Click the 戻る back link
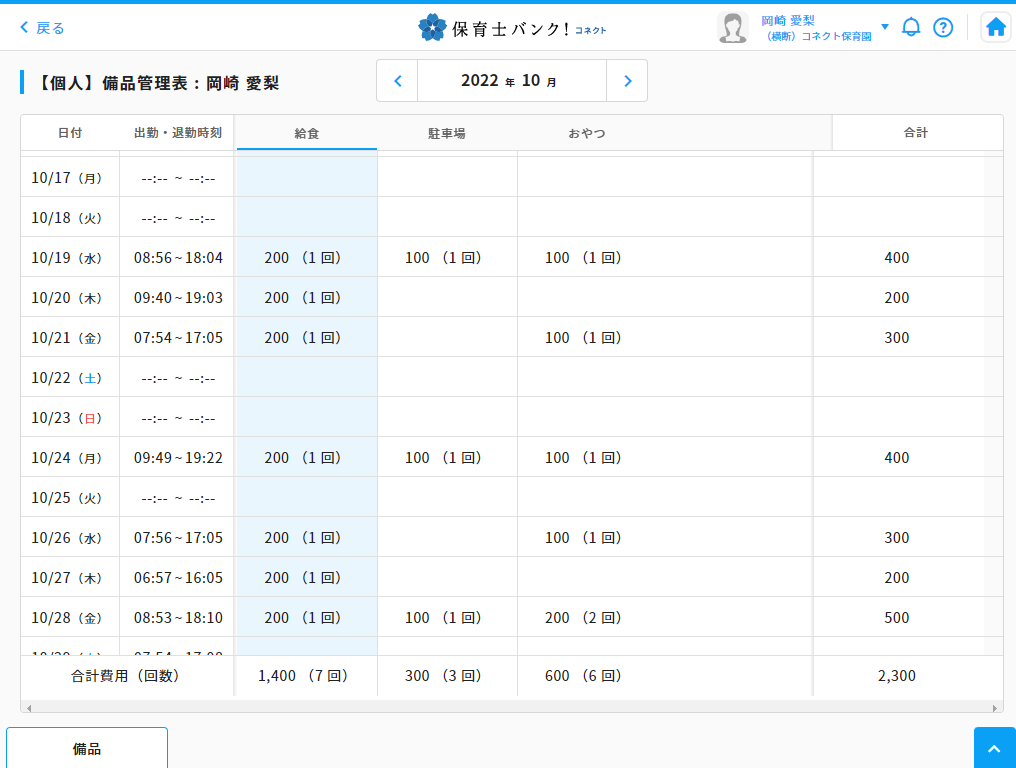This screenshot has height=768, width=1016. click(43, 28)
